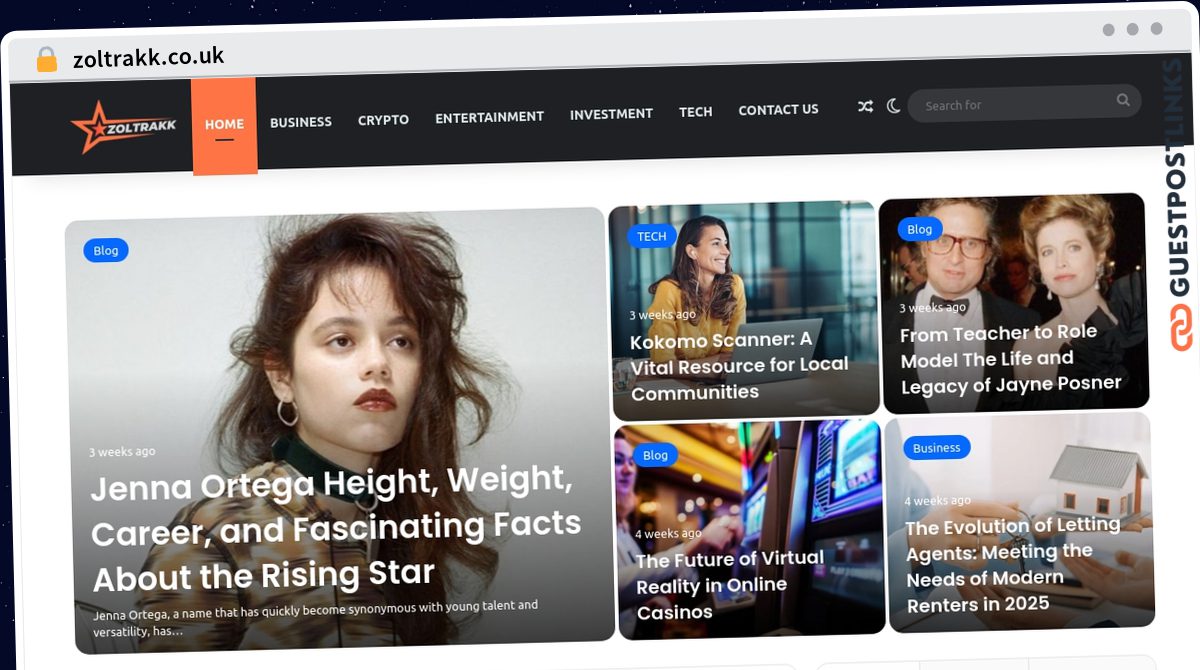
Task: Click the Zoltrakk star logo
Action: (x=123, y=126)
